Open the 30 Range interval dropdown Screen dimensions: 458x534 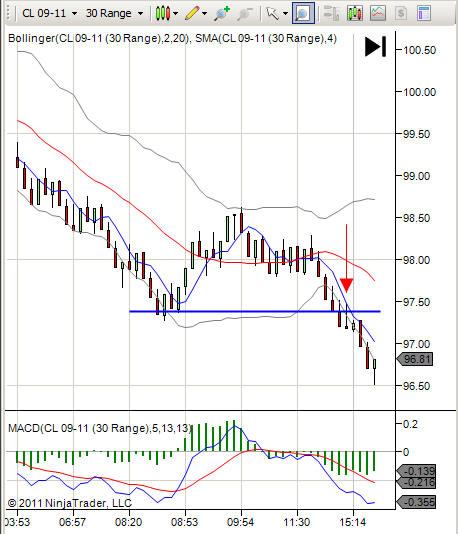[x=114, y=13]
